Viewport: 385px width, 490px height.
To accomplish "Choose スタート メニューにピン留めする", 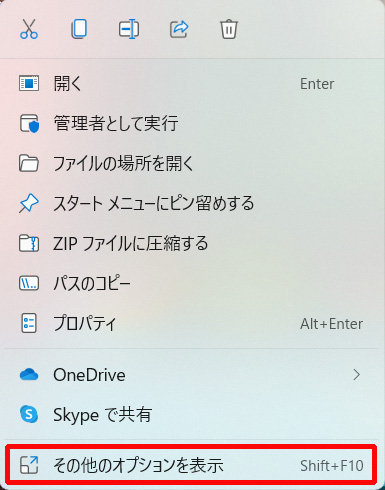I will 192,203.
